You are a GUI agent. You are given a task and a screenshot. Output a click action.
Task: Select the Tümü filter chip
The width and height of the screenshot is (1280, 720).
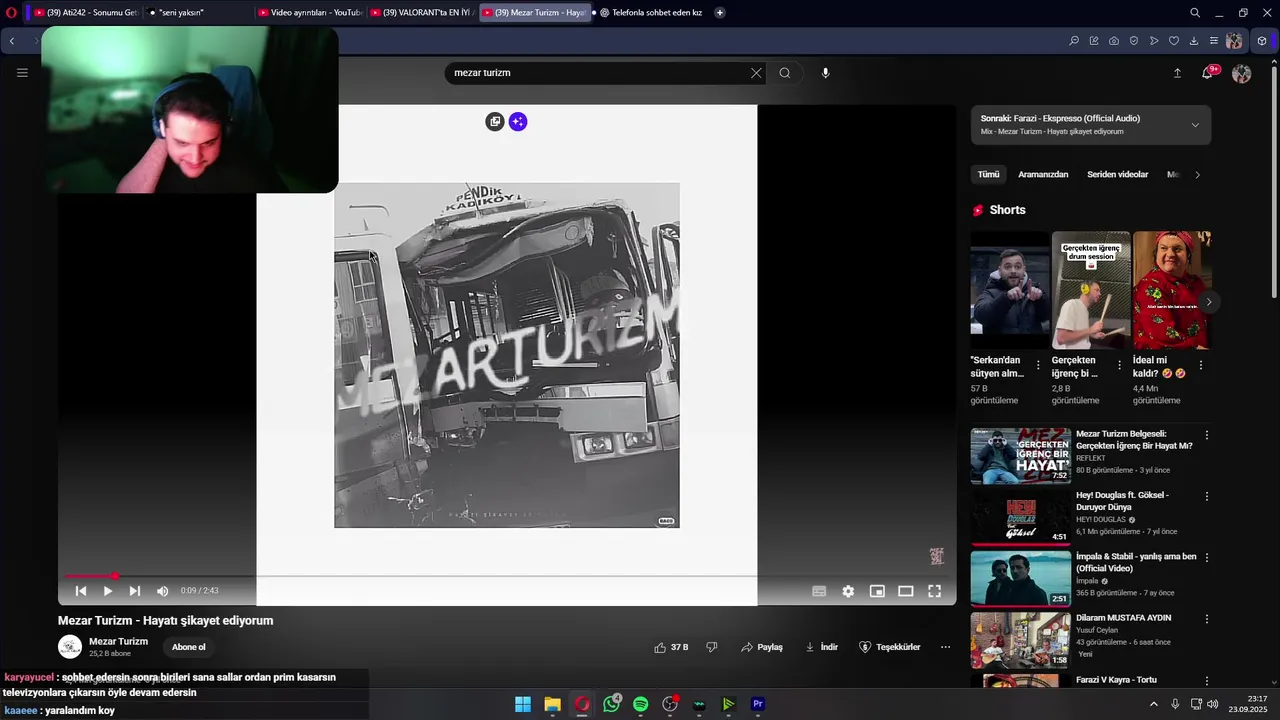[988, 175]
